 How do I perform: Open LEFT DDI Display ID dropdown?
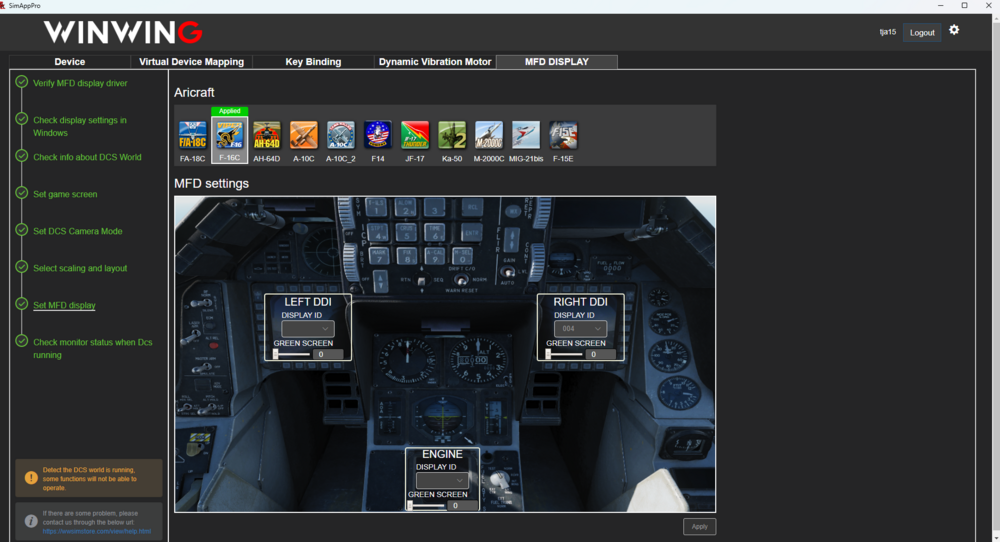pyautogui.click(x=308, y=329)
